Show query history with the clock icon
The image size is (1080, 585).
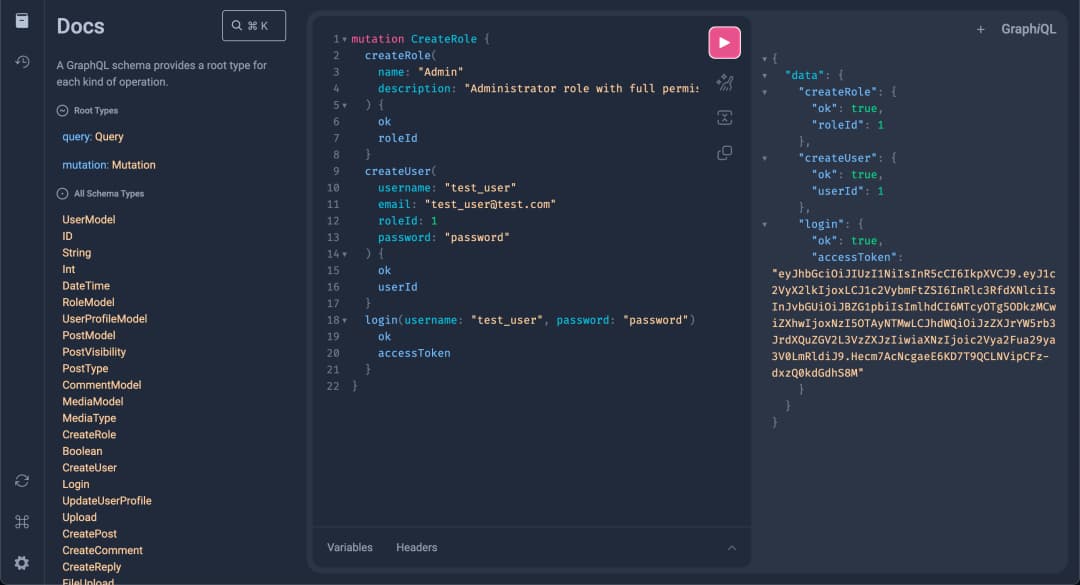pyautogui.click(x=21, y=61)
